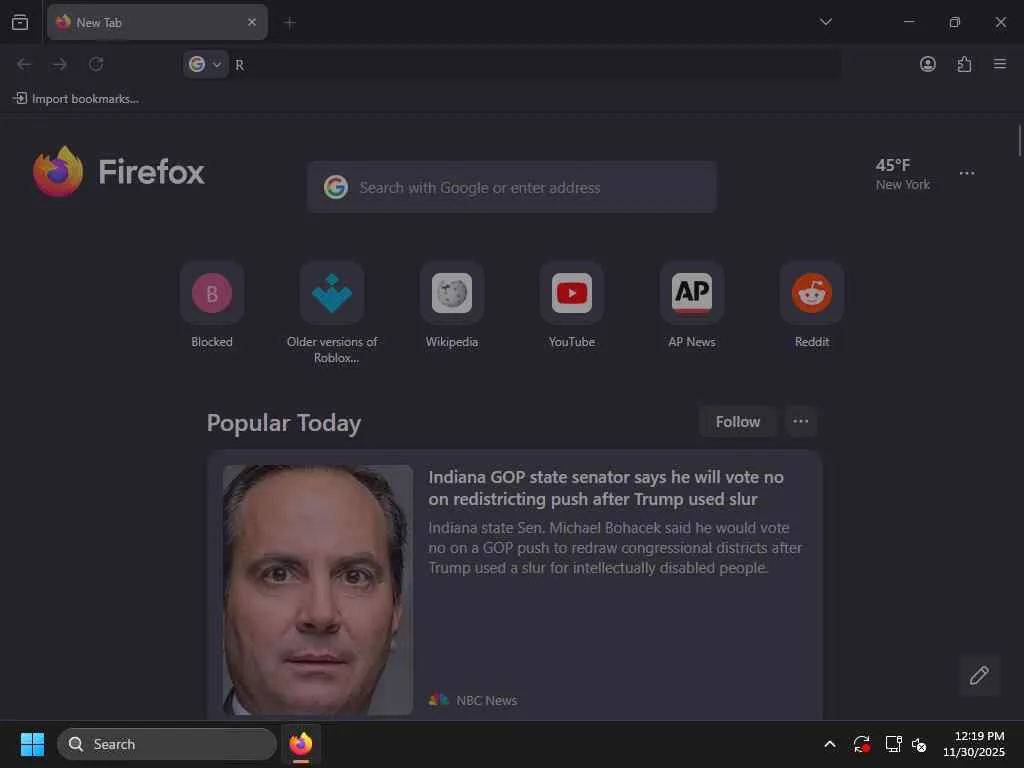
Task: Open the Indiana GOP state senator headline
Action: [x=605, y=488]
